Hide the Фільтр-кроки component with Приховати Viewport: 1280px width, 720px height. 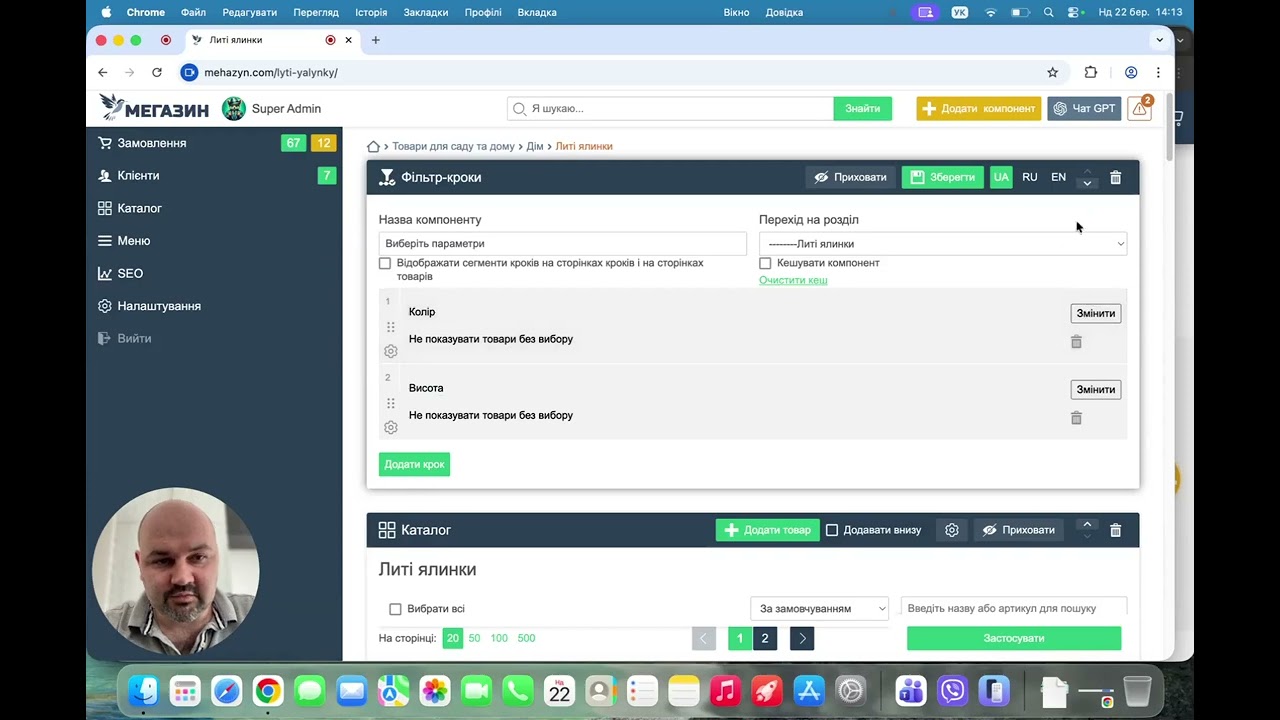coord(851,177)
